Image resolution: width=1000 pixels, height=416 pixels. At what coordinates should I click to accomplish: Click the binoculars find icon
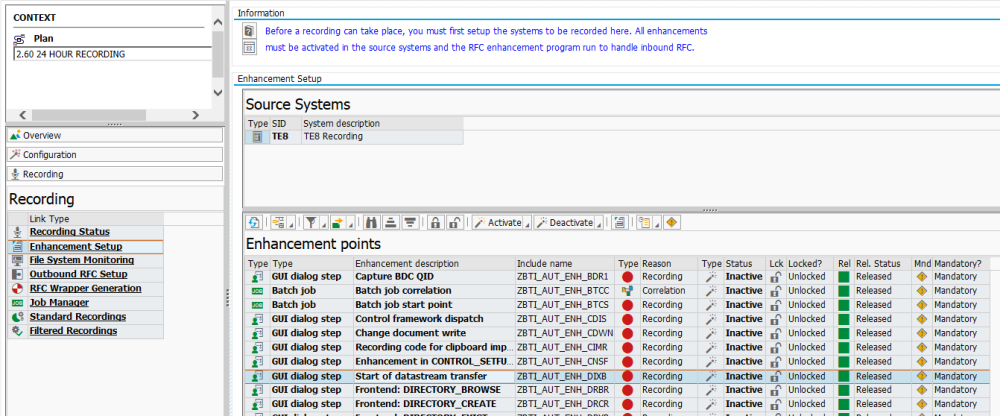click(371, 223)
